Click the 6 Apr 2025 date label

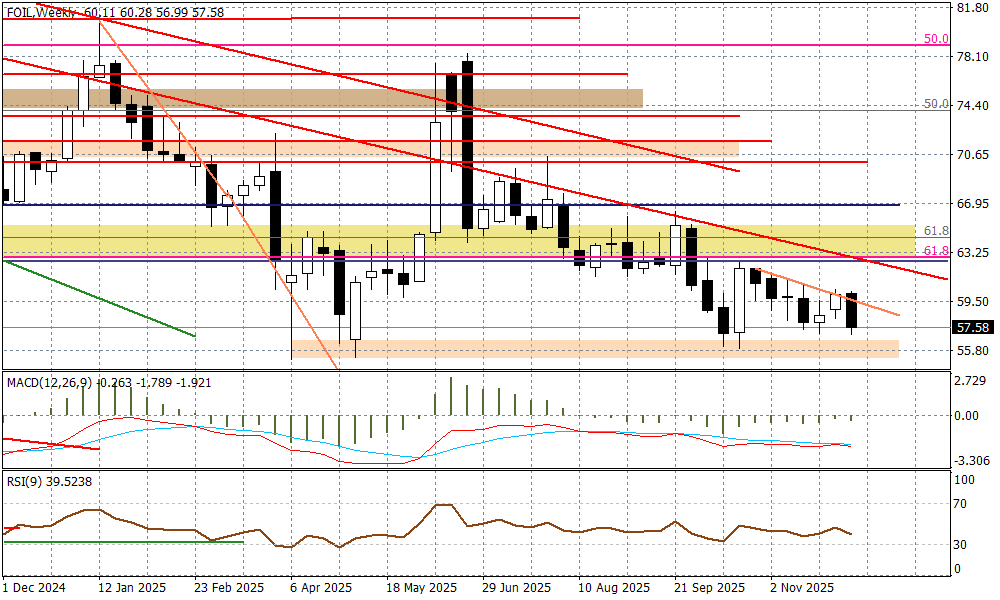click(x=321, y=587)
